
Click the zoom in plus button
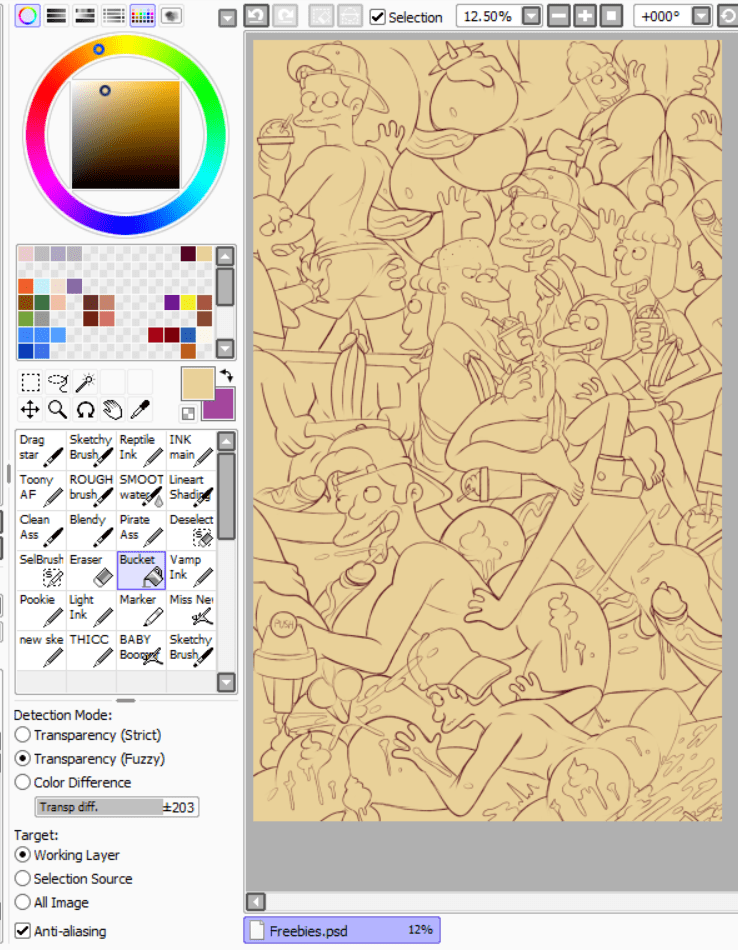pos(585,16)
